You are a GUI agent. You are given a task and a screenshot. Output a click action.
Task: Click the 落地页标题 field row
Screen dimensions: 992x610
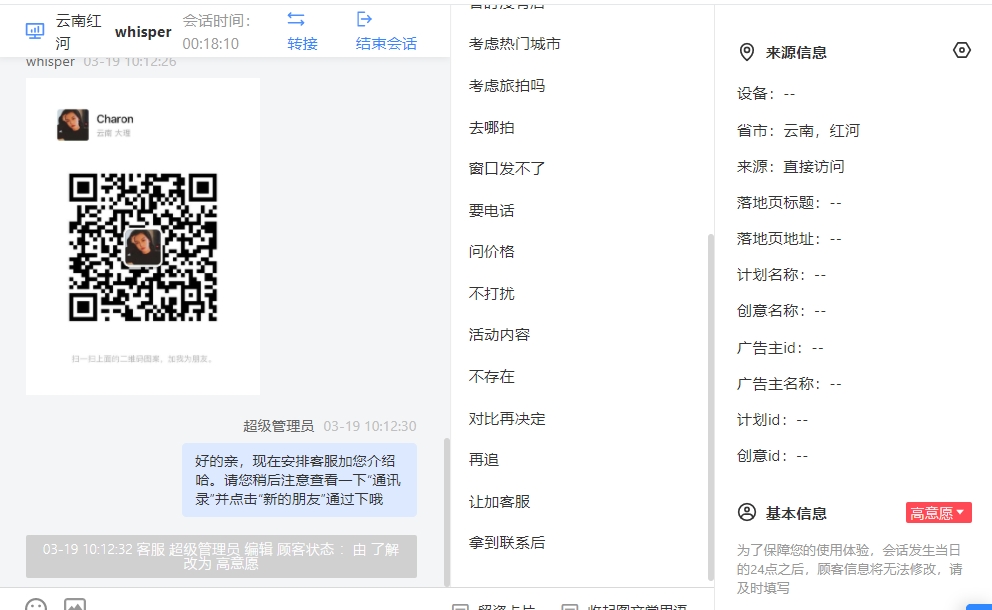tap(789, 202)
